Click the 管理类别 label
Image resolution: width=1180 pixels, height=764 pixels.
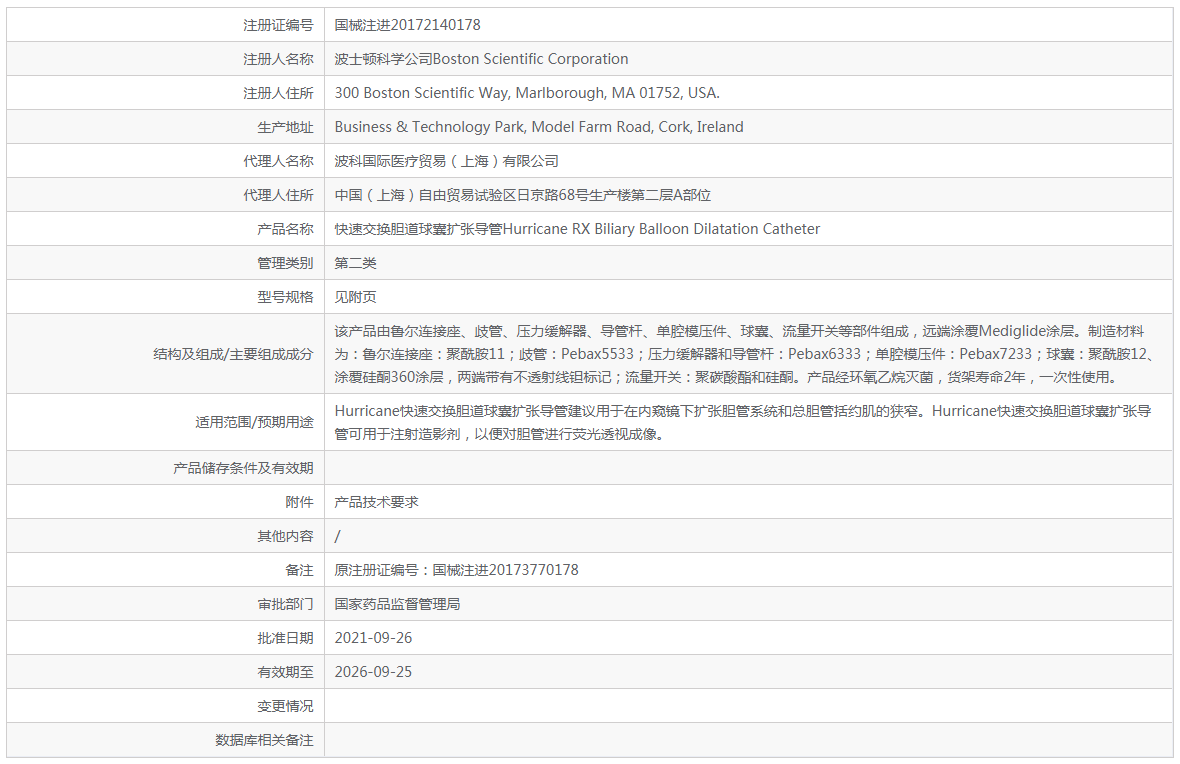pyautogui.click(x=285, y=263)
